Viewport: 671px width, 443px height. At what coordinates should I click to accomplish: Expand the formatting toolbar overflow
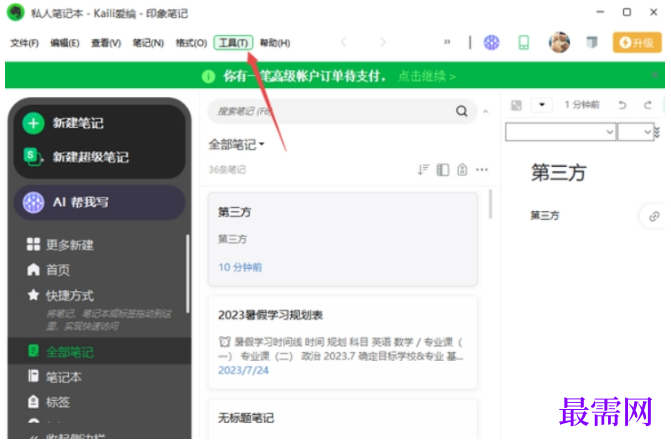[x=657, y=133]
